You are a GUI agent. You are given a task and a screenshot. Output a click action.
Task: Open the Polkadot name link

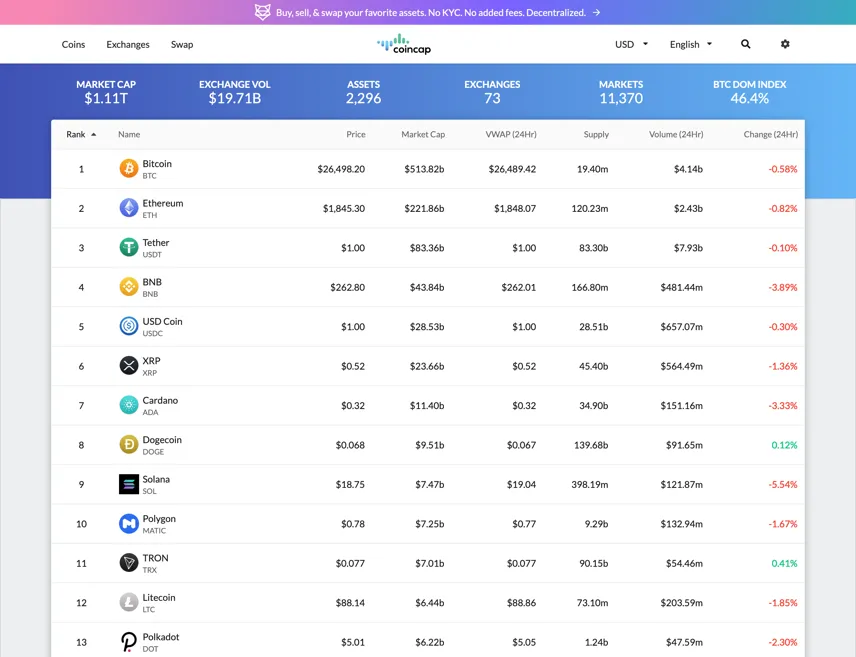[x=160, y=637]
